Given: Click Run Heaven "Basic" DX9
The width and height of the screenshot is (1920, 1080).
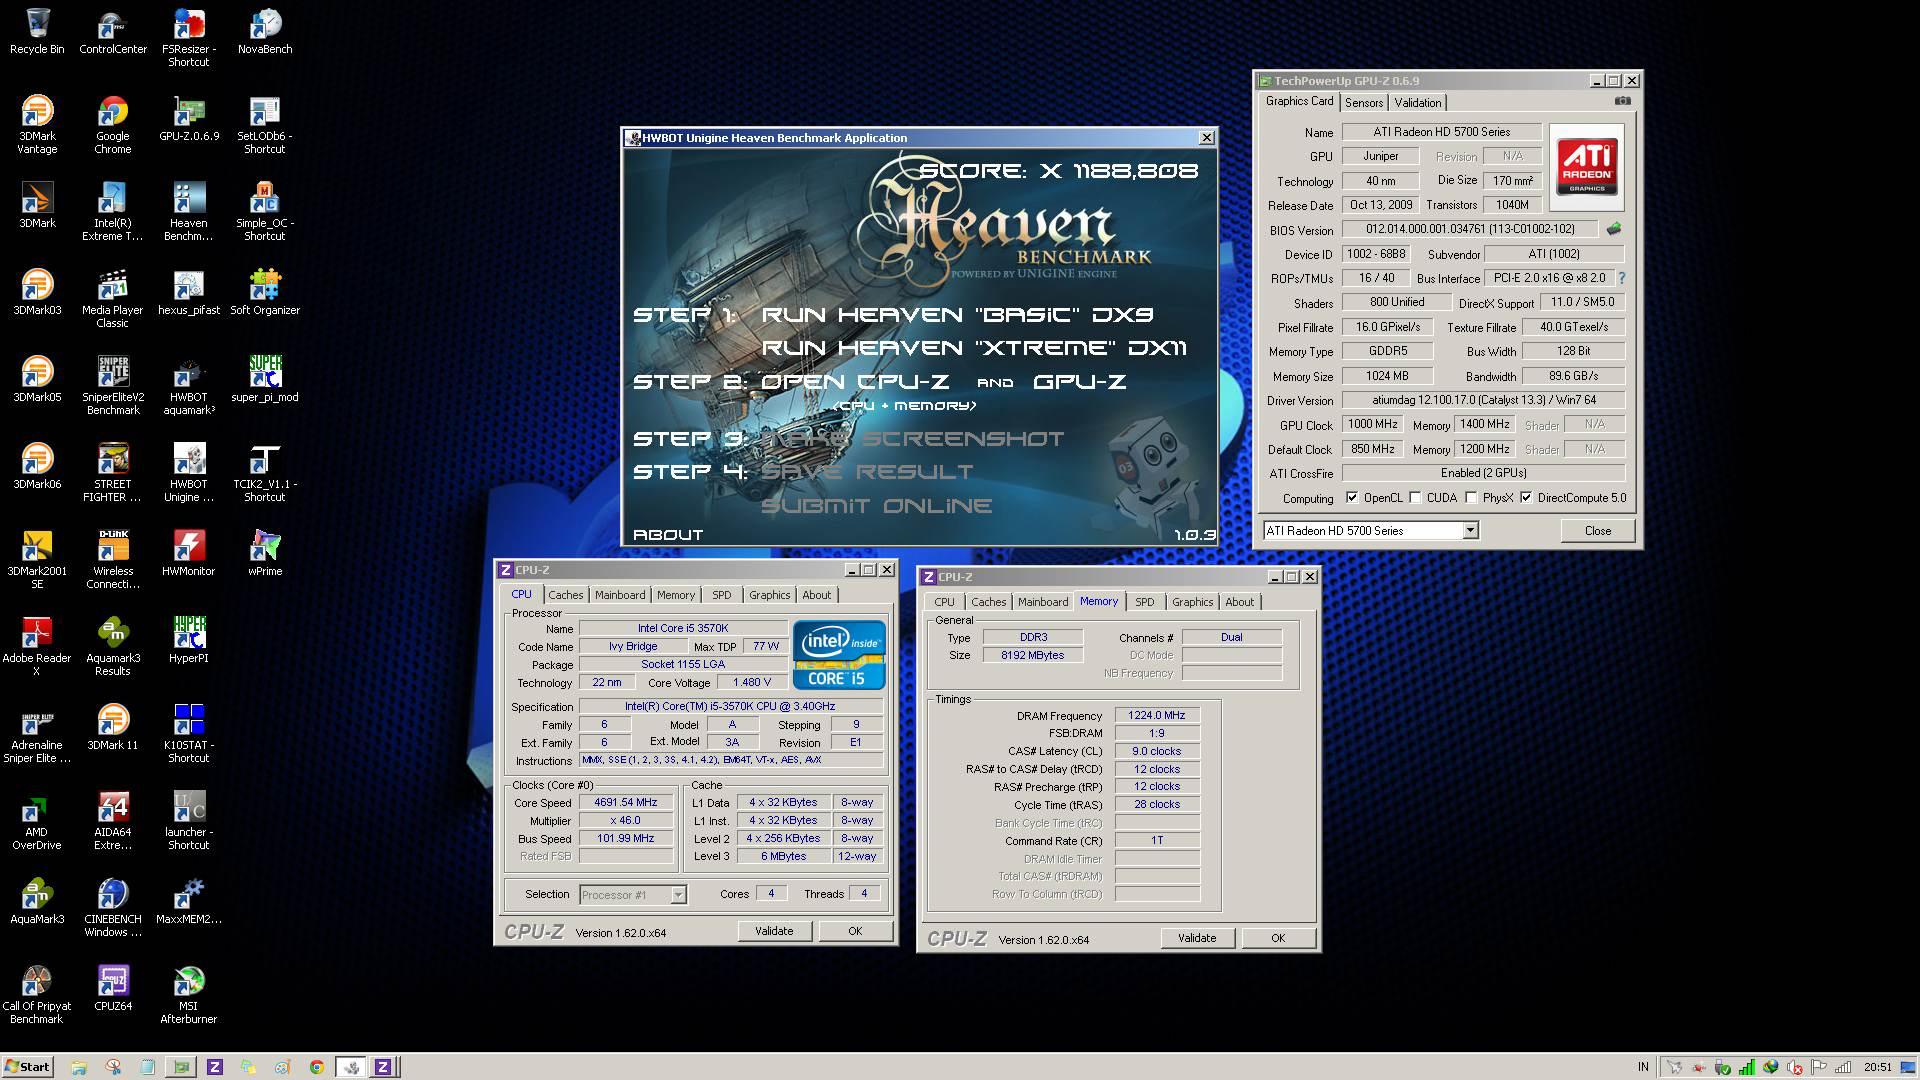Looking at the screenshot, I should point(957,315).
